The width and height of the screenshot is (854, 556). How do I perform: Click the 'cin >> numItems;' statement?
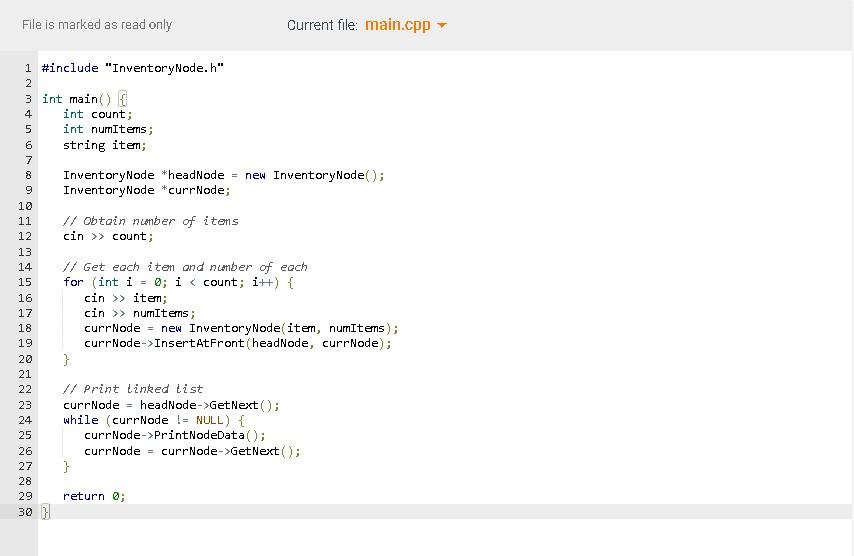pyautogui.click(x=139, y=313)
